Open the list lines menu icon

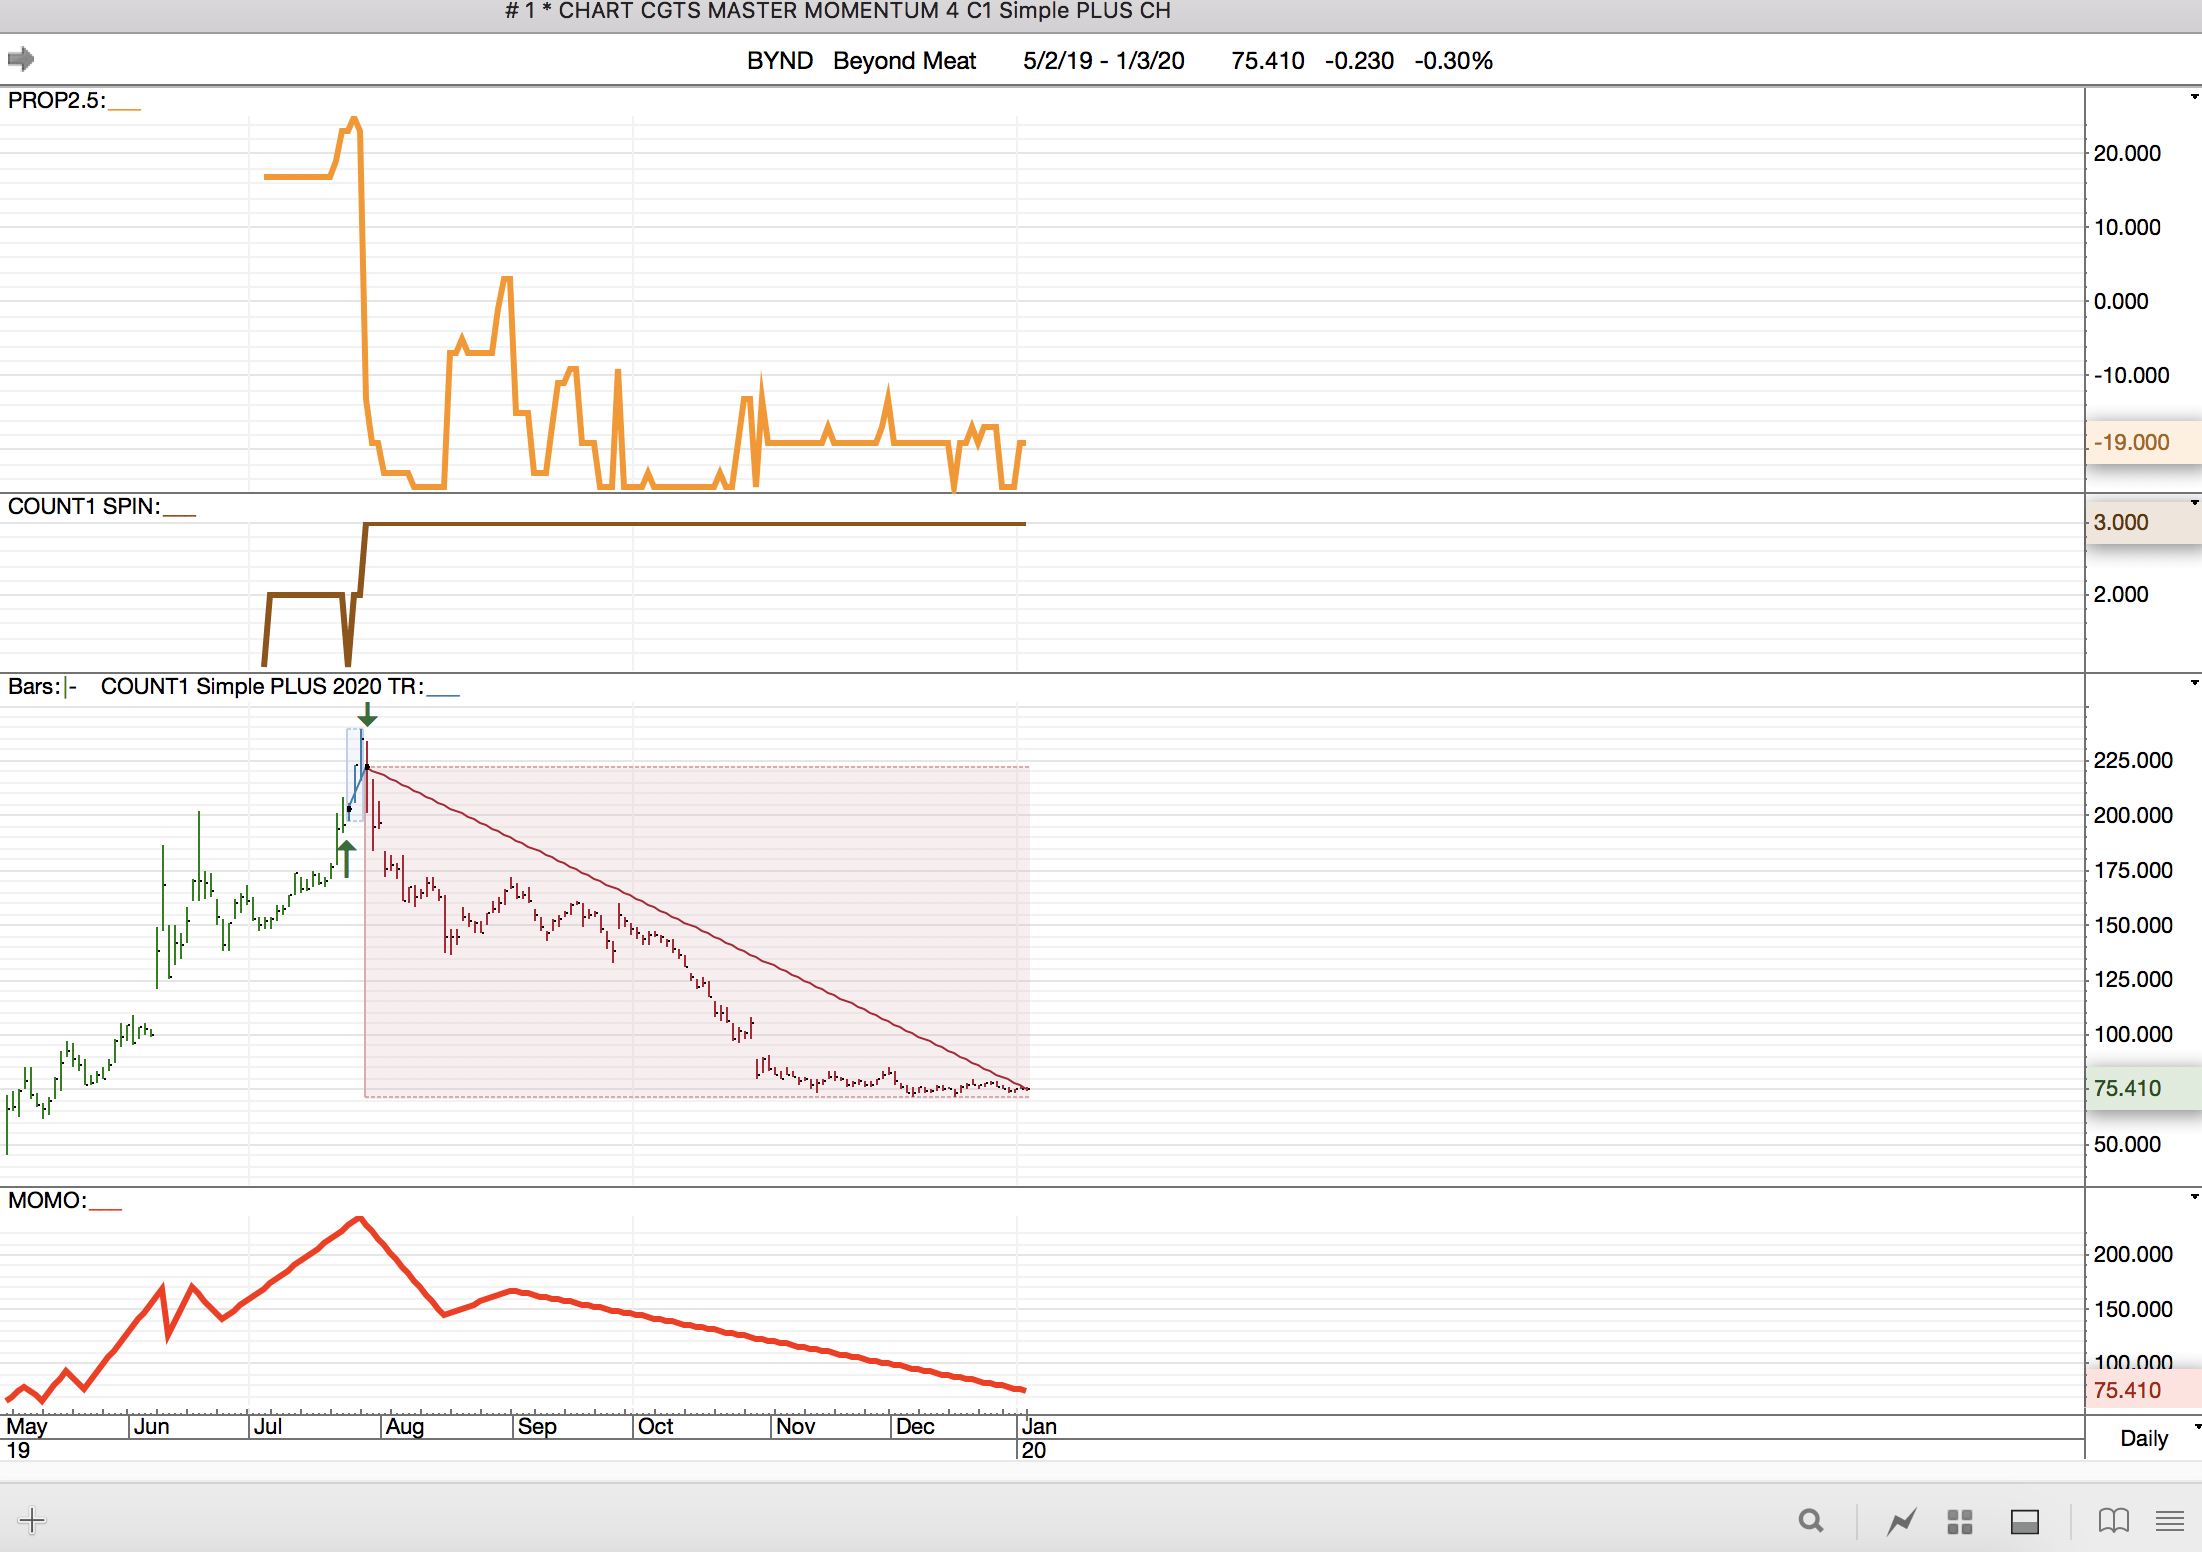click(2169, 1521)
